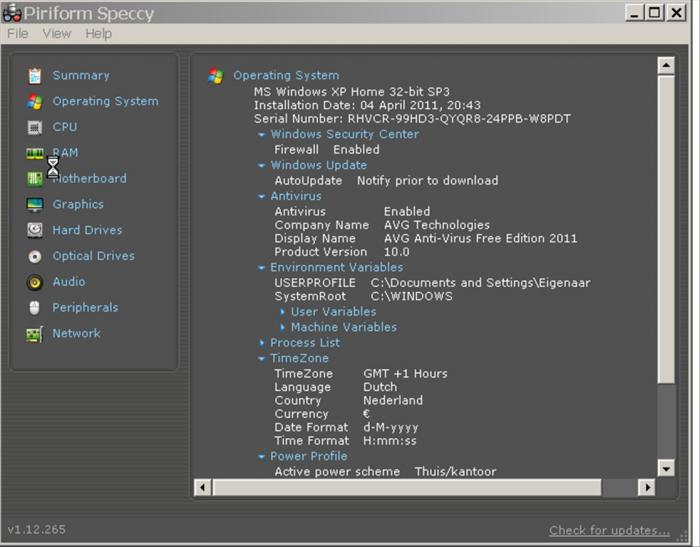The height and width of the screenshot is (547, 700).
Task: Click the Firewall Enabled row
Action: 327,150
